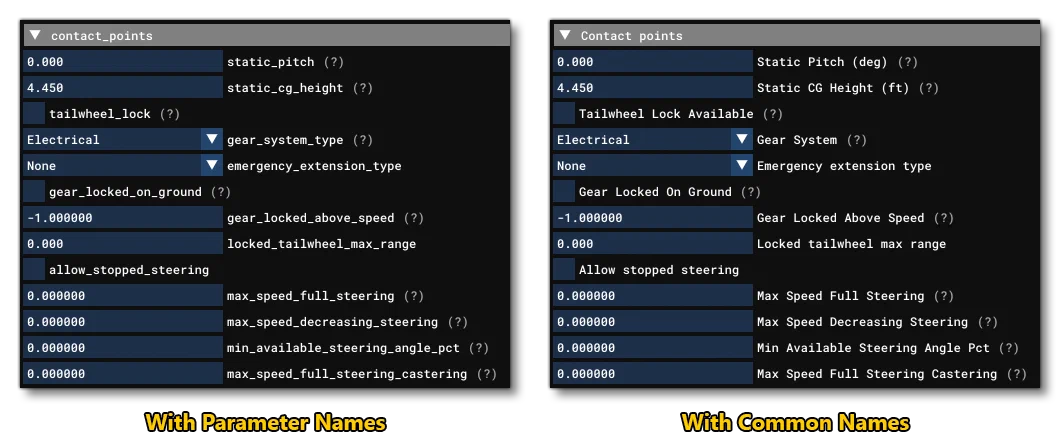Click the gear_locked_above_speed value field
Viewport: 1060px width, 448px height.
(x=123, y=218)
